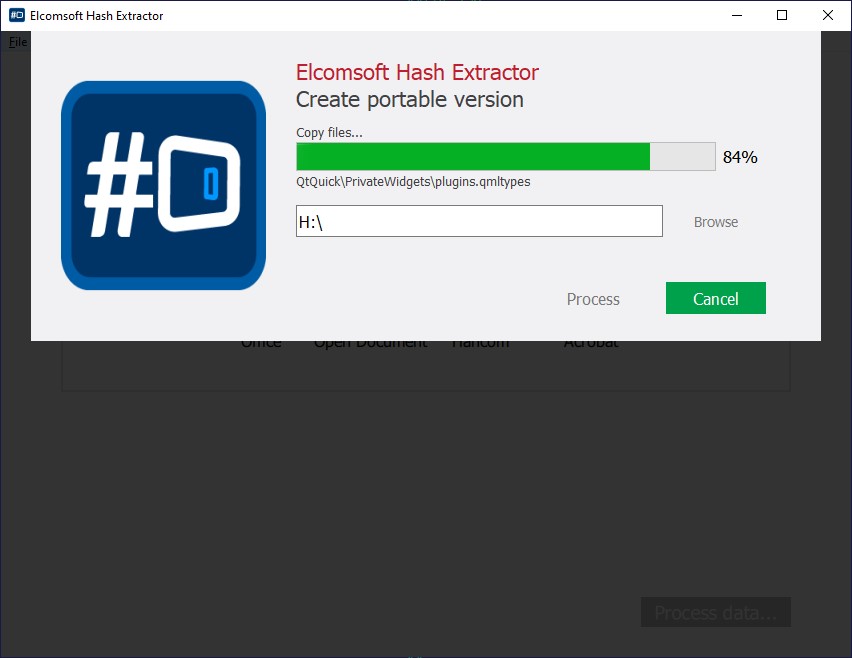Click the plugins.qmltypes file path text
The width and height of the screenshot is (852, 658).
point(413,182)
